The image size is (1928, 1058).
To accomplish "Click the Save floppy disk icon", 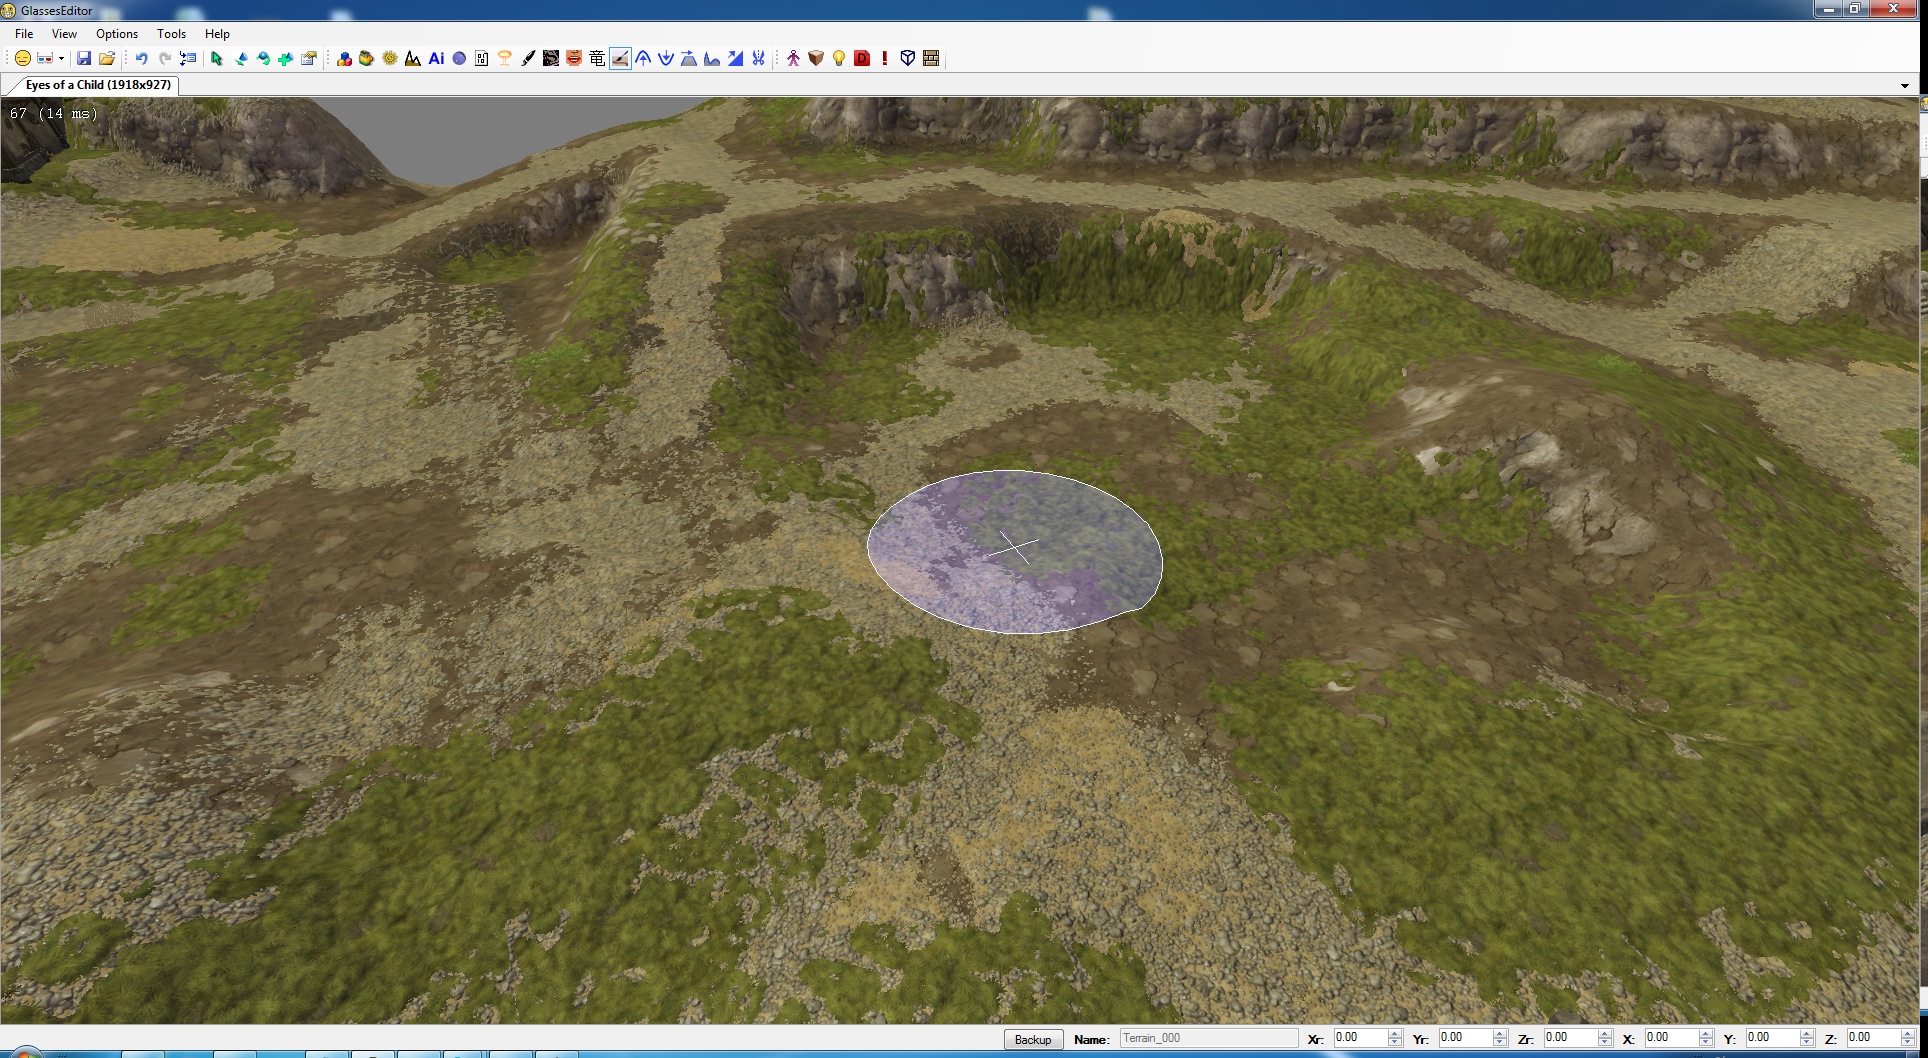I will point(84,59).
